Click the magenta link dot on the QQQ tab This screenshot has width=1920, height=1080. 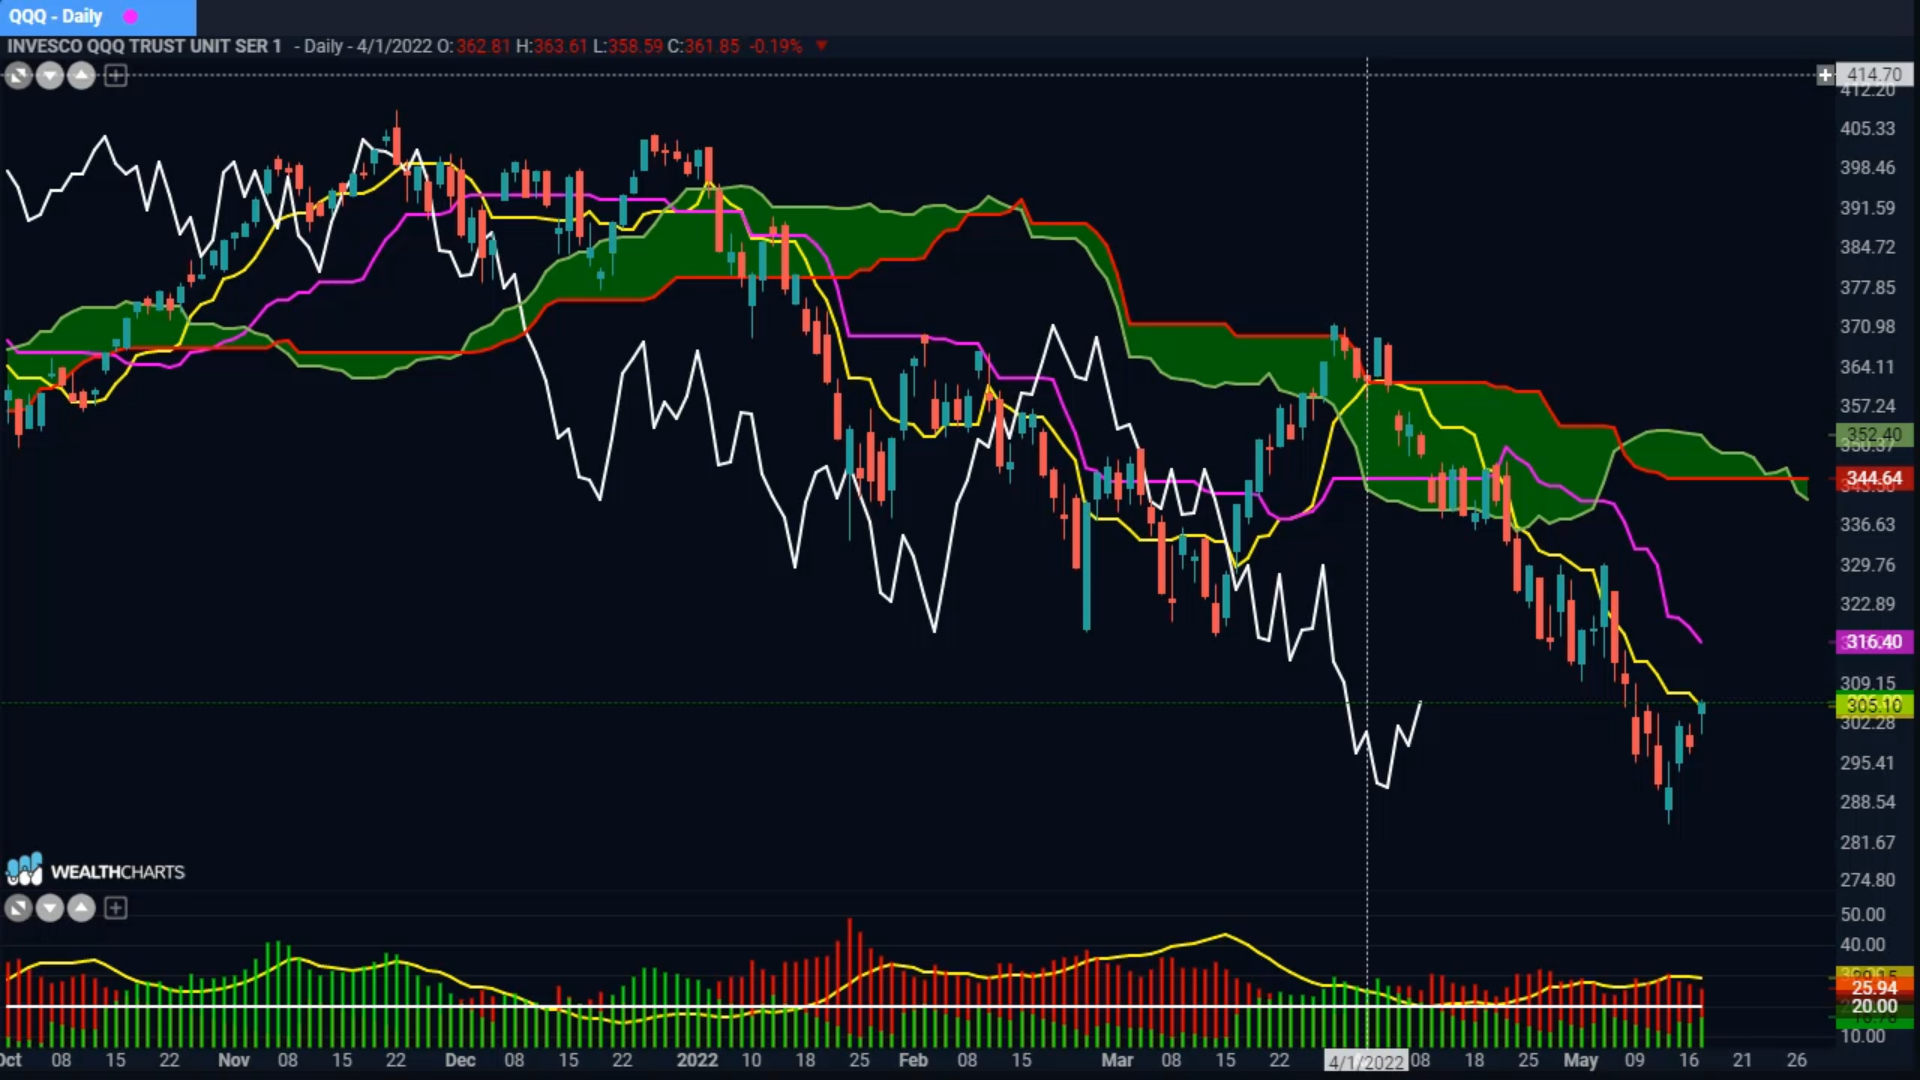coord(130,16)
